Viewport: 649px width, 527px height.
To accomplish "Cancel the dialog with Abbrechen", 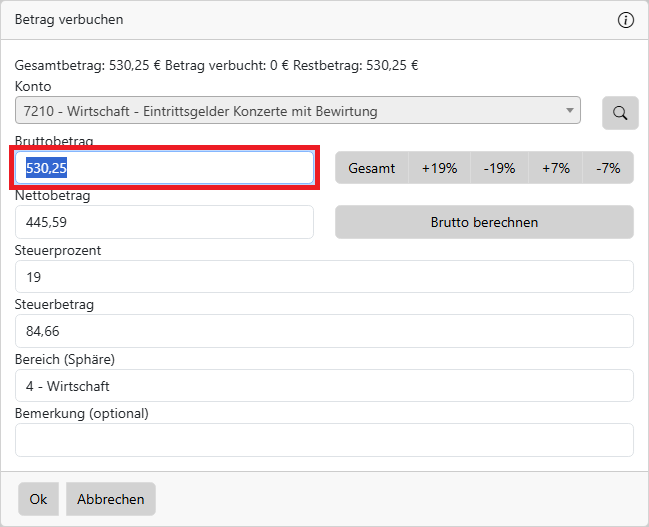I will click(111, 499).
